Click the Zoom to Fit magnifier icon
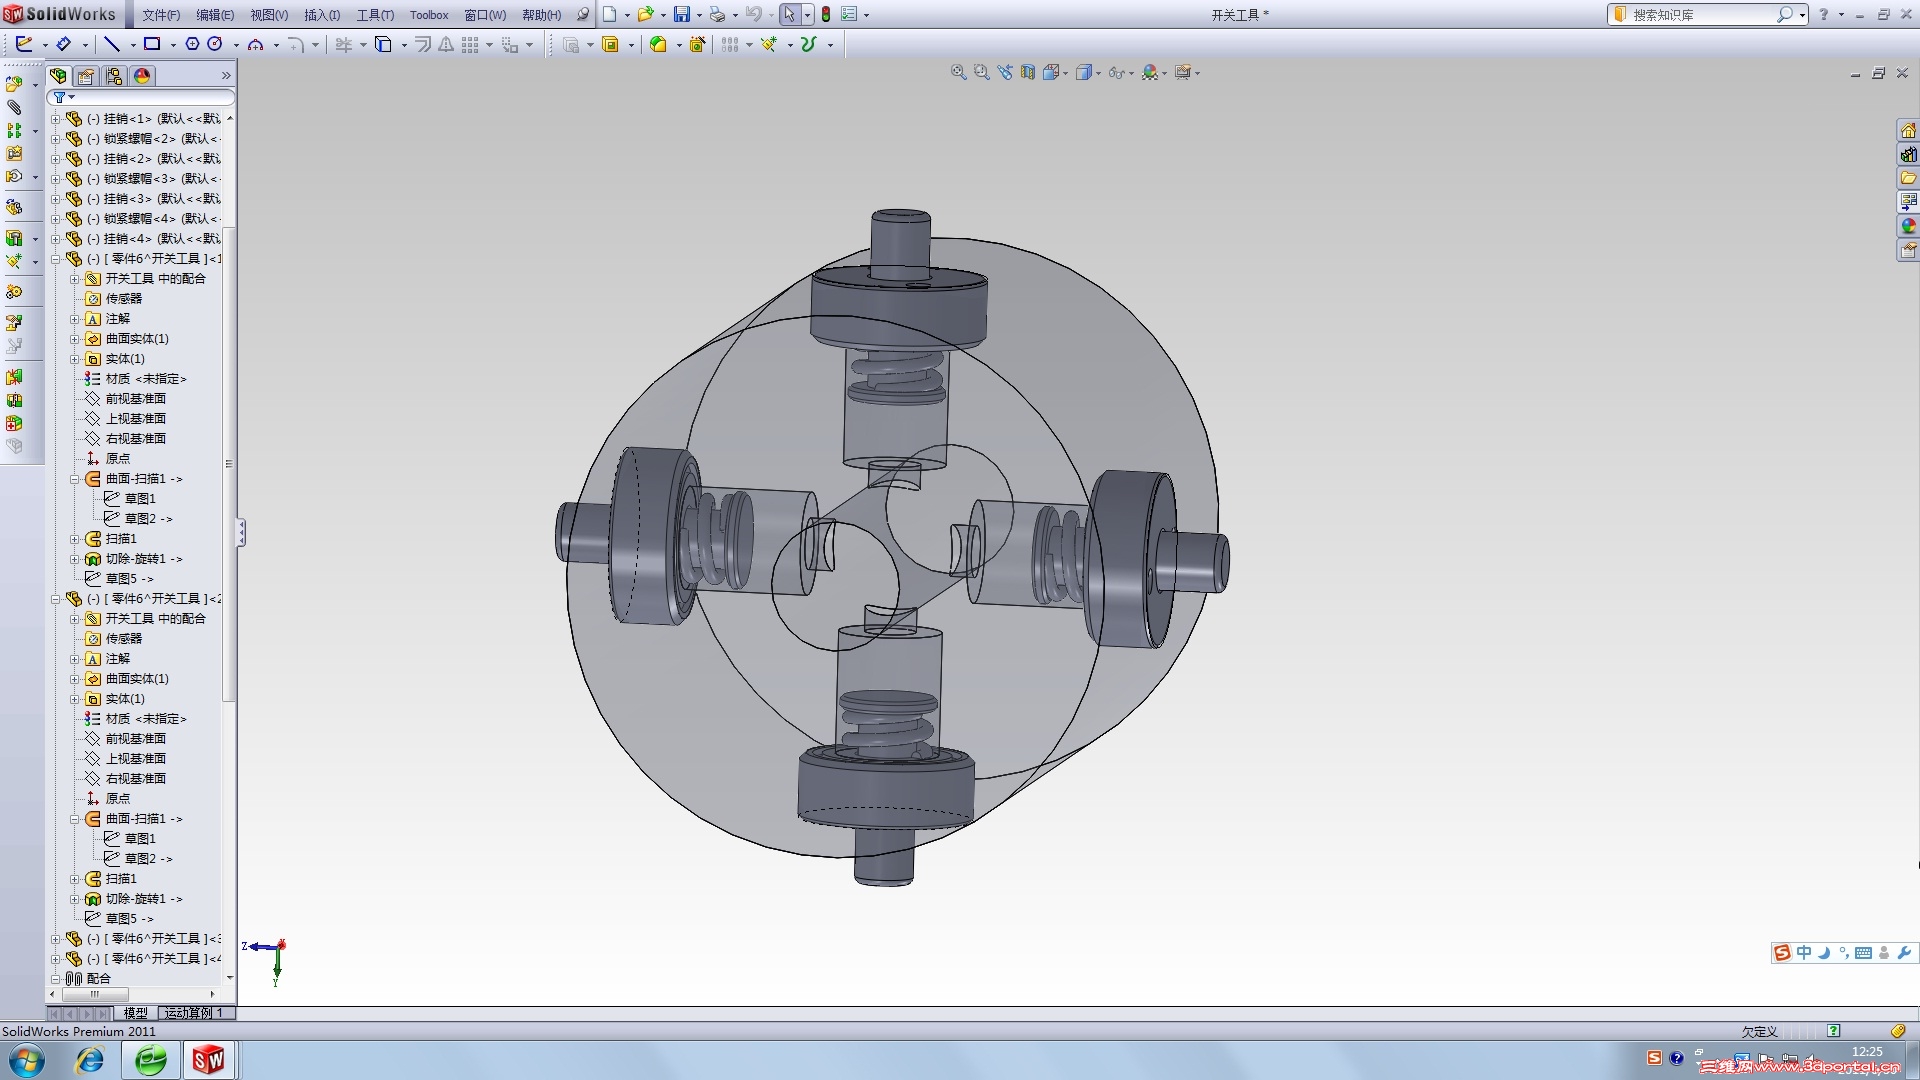Screen dimensions: 1920x1080 tap(958, 72)
